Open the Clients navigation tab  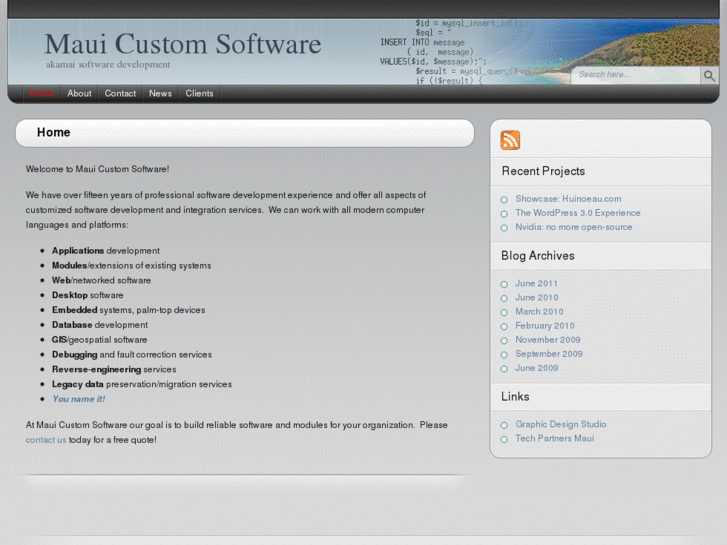pos(199,93)
